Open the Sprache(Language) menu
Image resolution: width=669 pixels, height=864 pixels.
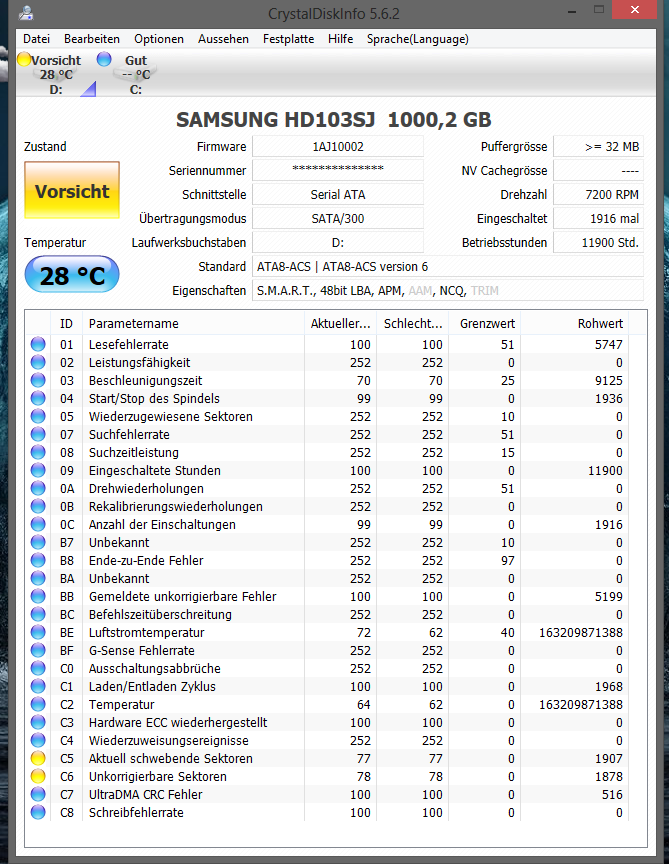point(418,39)
